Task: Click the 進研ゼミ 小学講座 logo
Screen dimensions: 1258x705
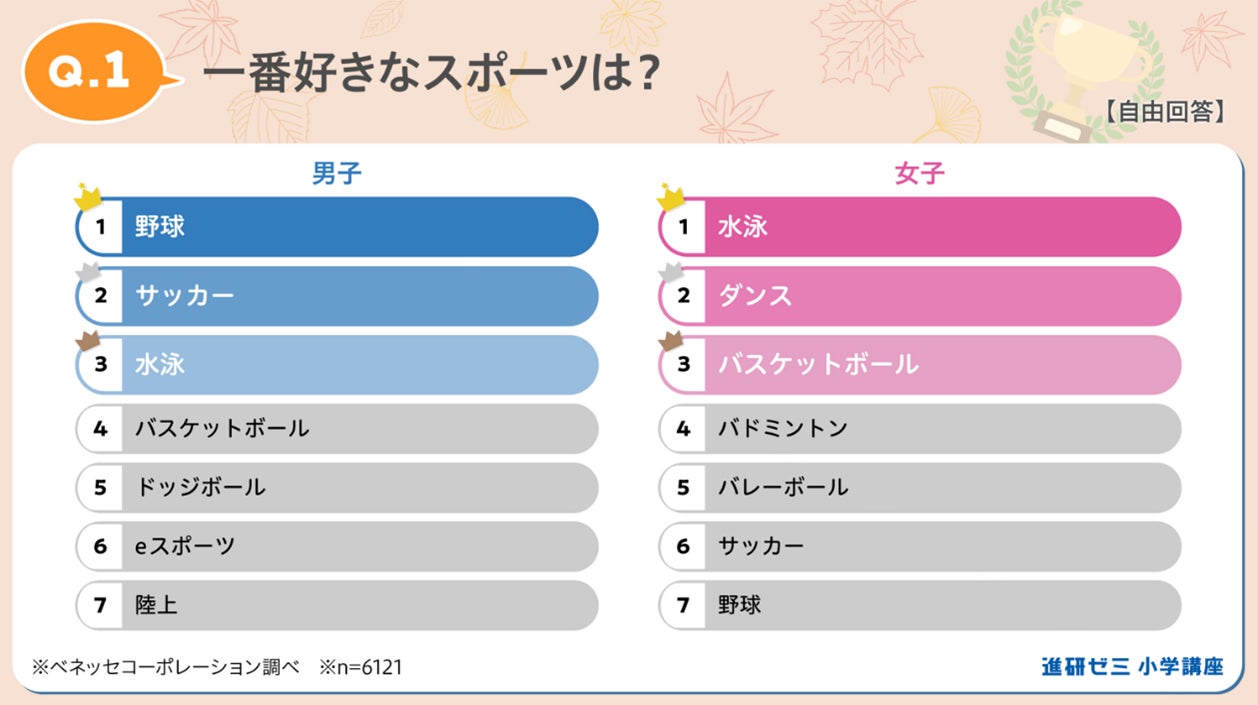Action: [x=1132, y=667]
